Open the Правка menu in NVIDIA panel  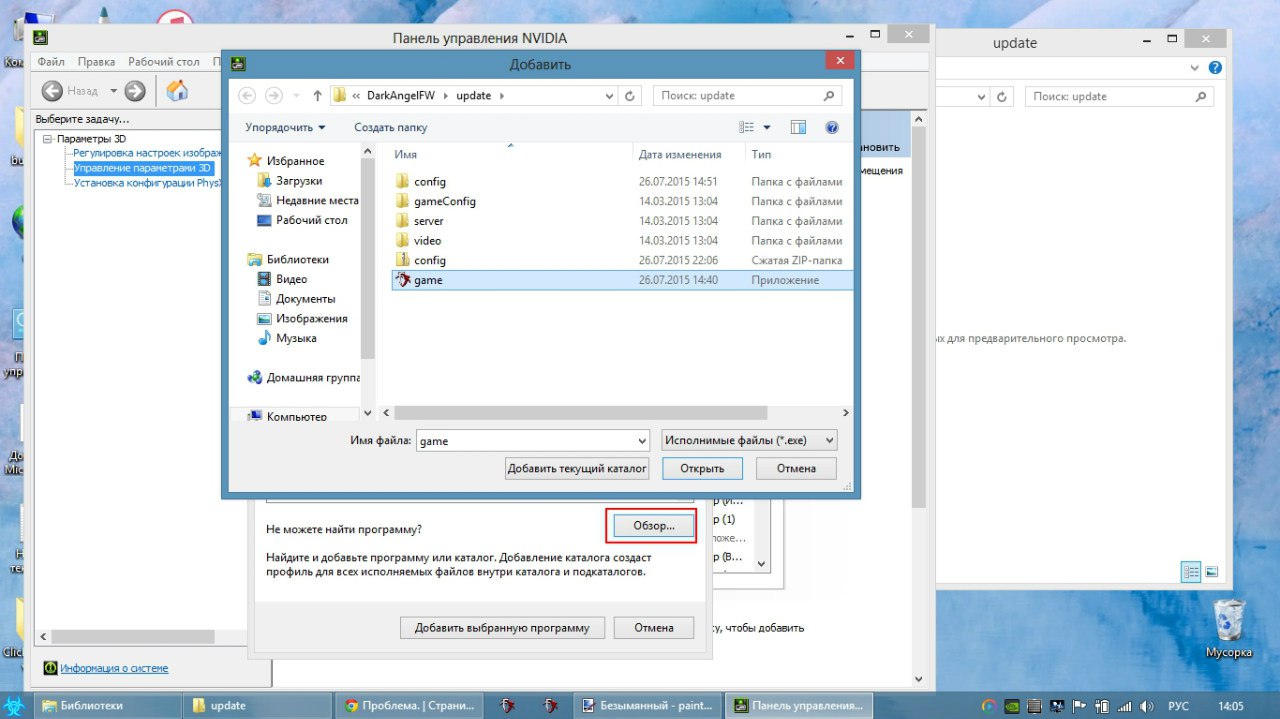96,62
